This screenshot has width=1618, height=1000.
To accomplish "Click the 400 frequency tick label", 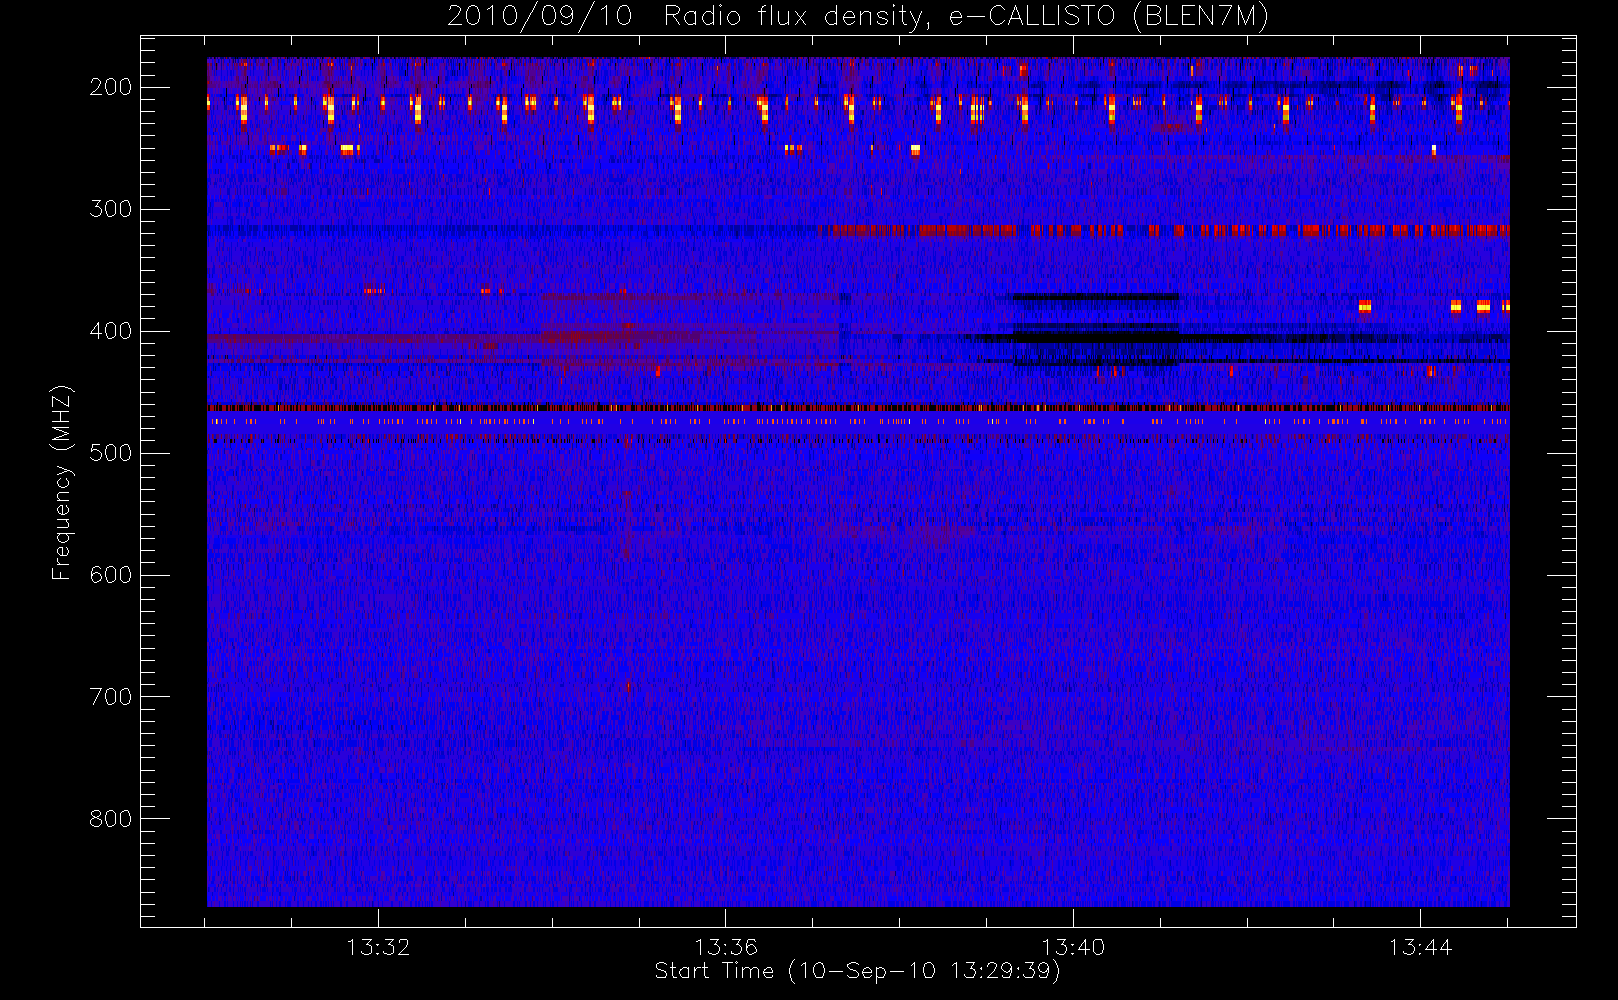I will [110, 331].
